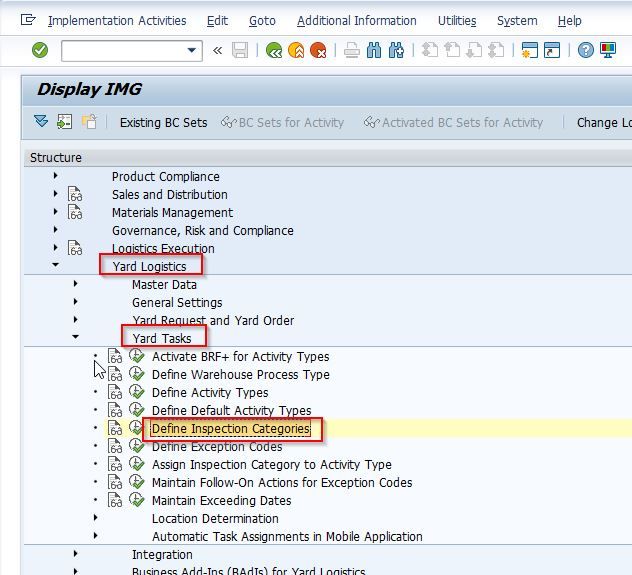Screen dimensions: 632x575
Task: Click the Existing BC Sets button
Action: tap(164, 122)
